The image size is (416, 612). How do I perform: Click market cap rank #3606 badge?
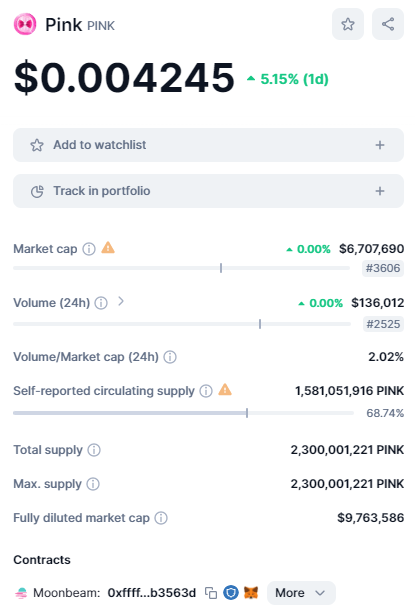[x=383, y=268]
